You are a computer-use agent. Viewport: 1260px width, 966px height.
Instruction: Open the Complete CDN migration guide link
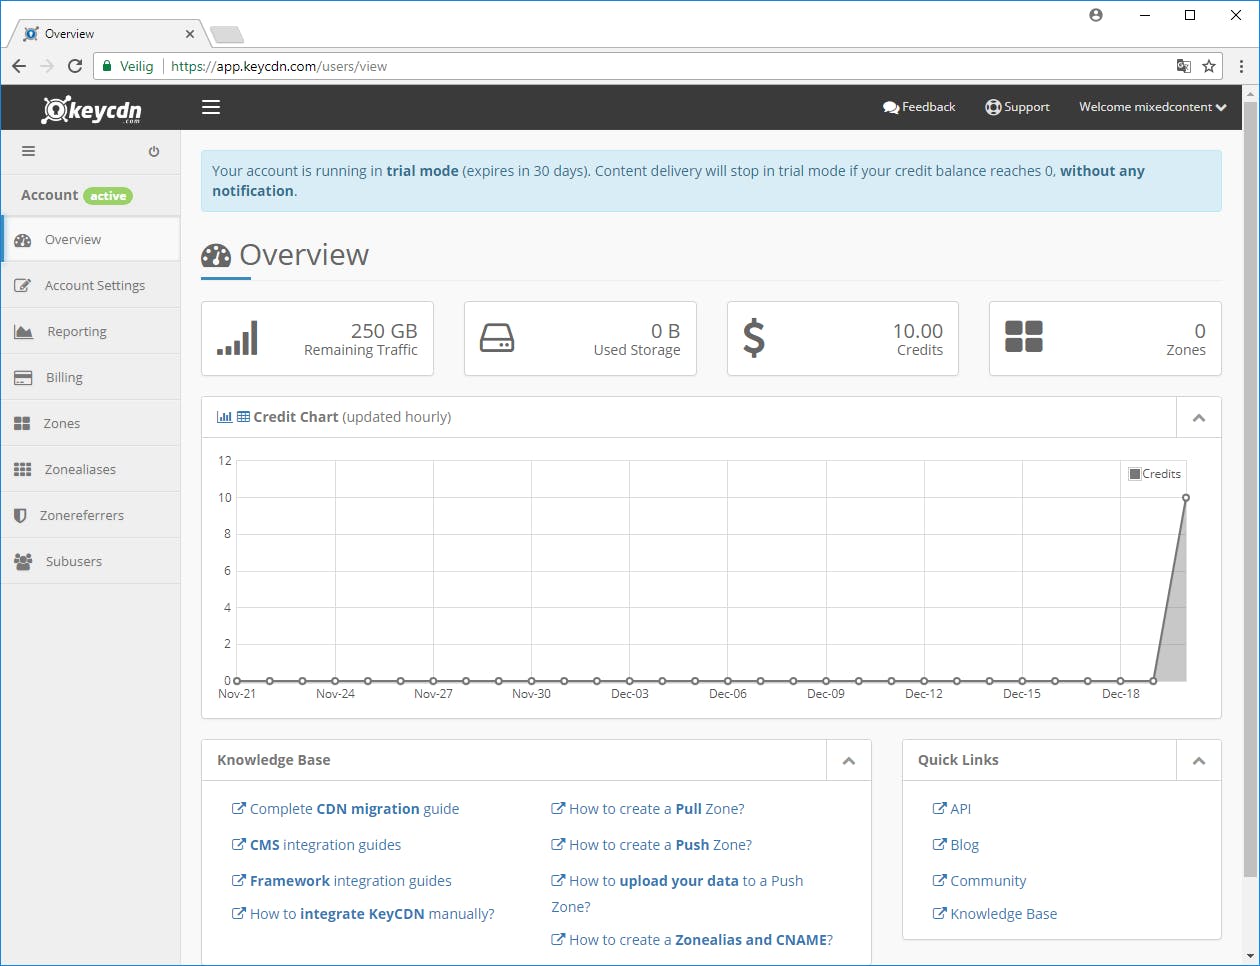click(354, 809)
